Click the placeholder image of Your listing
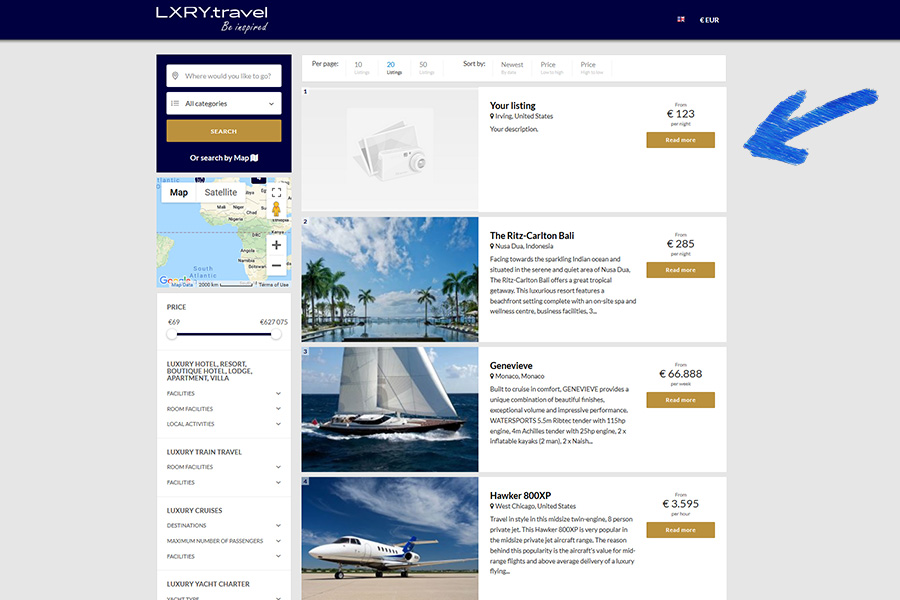This screenshot has width=900, height=600. [x=390, y=149]
